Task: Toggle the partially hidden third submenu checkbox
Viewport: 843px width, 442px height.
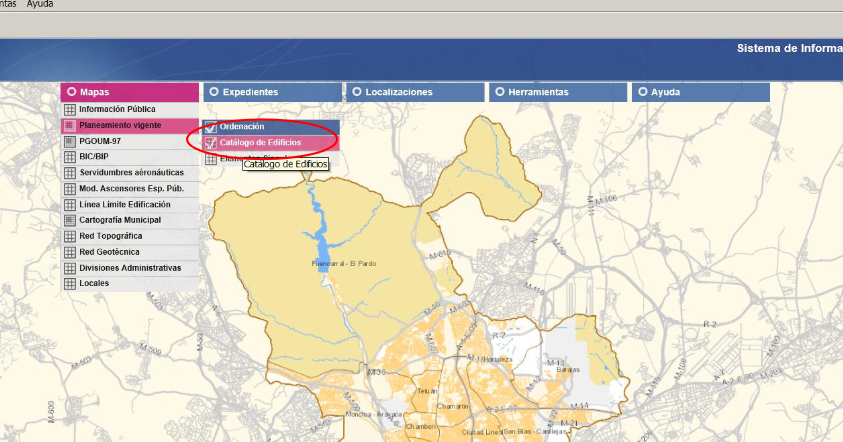Action: pyautogui.click(x=211, y=159)
